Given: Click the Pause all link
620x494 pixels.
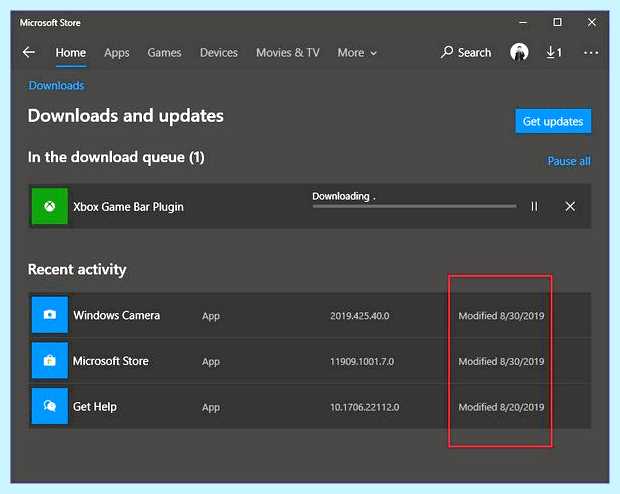Looking at the screenshot, I should (569, 161).
